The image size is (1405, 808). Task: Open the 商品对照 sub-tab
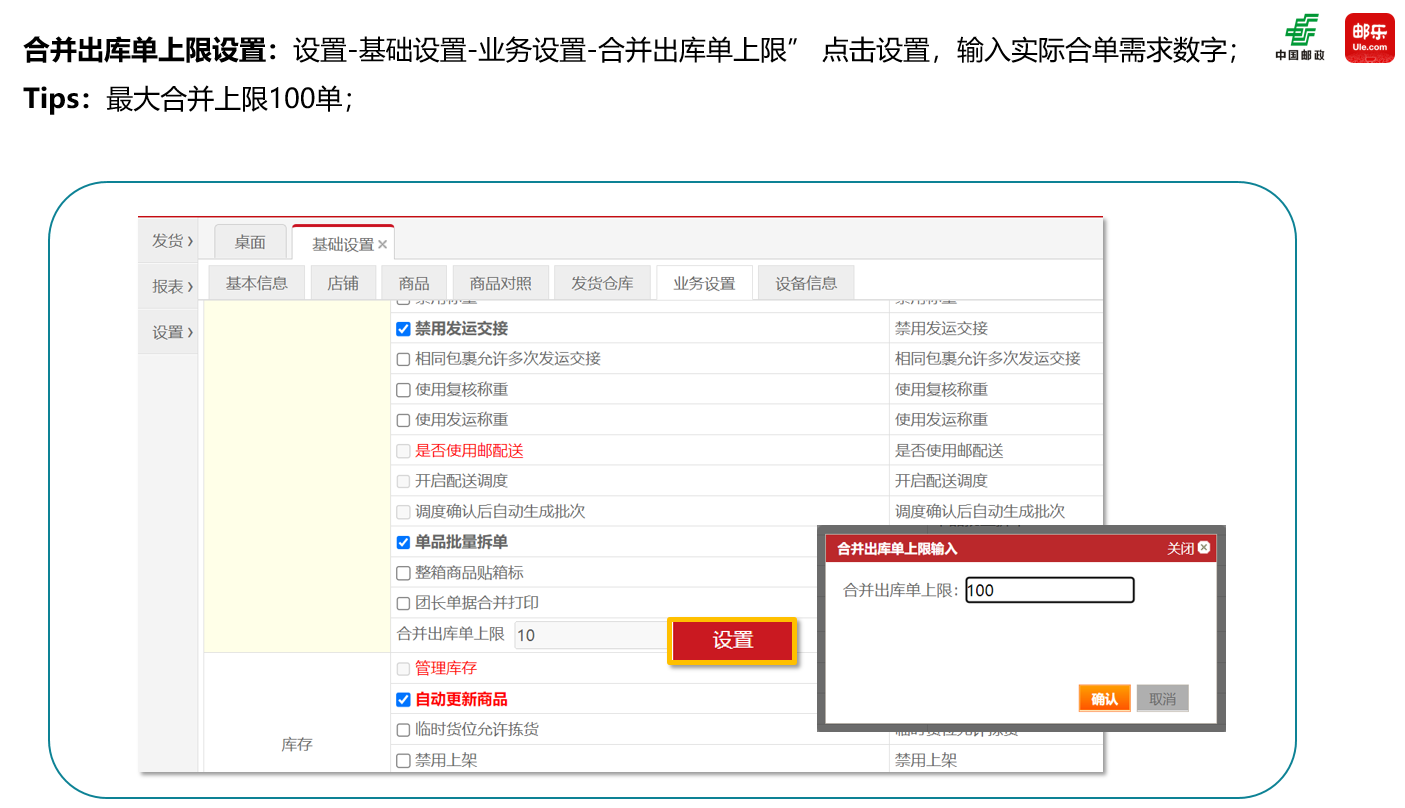pyautogui.click(x=500, y=283)
